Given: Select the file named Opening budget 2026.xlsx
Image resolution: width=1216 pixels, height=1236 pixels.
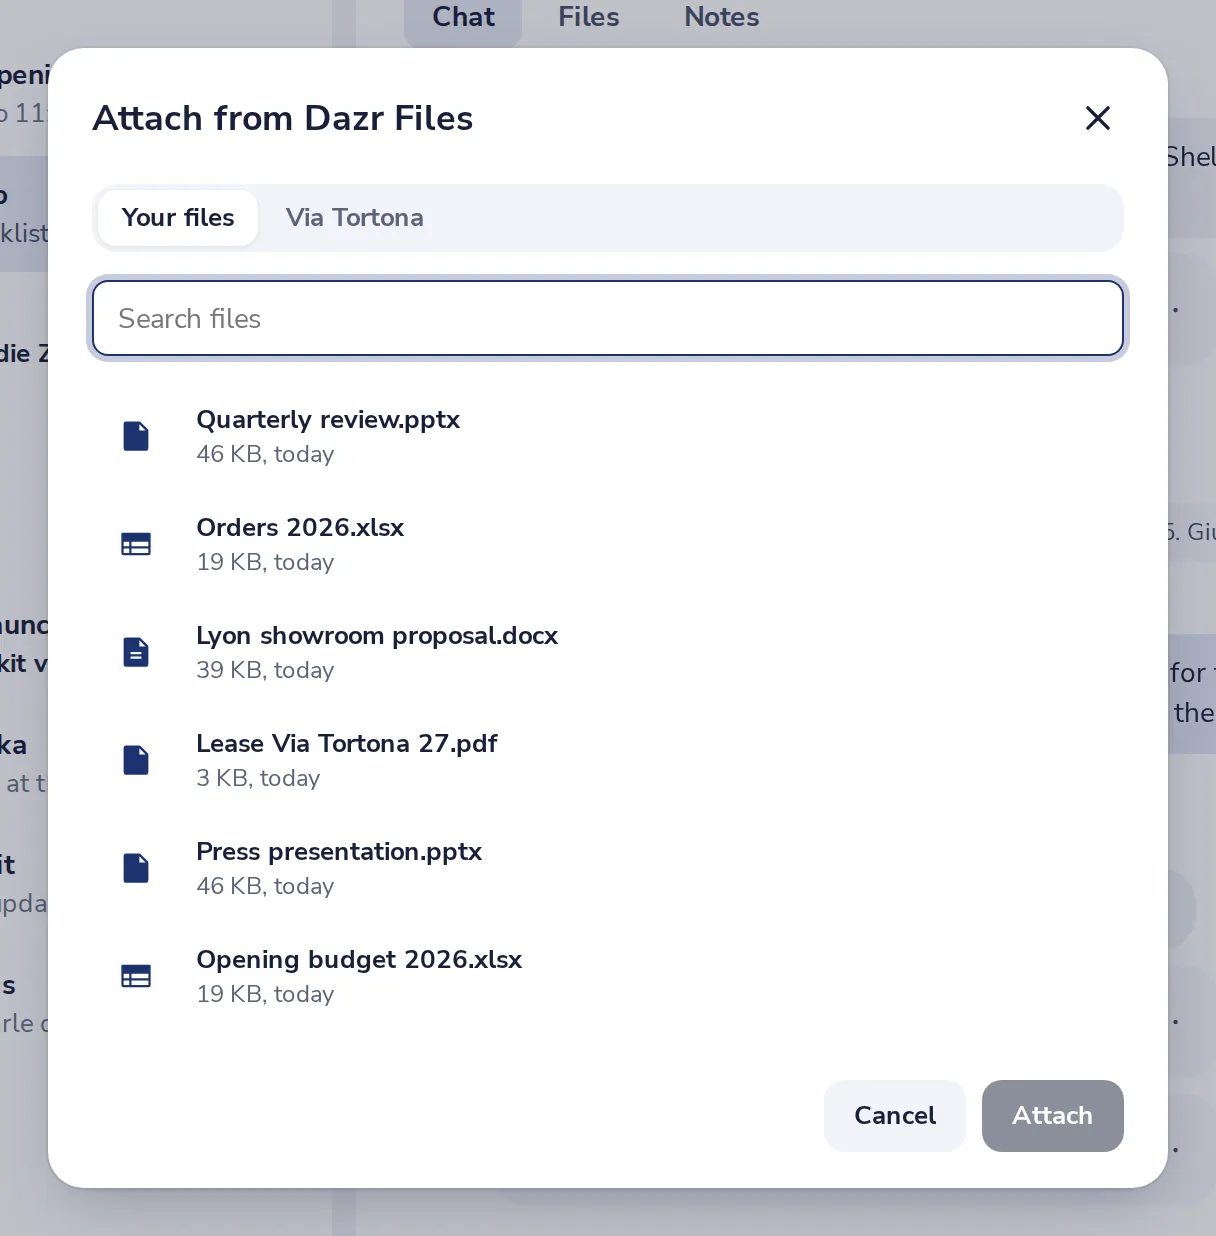Looking at the screenshot, I should pos(608,976).
